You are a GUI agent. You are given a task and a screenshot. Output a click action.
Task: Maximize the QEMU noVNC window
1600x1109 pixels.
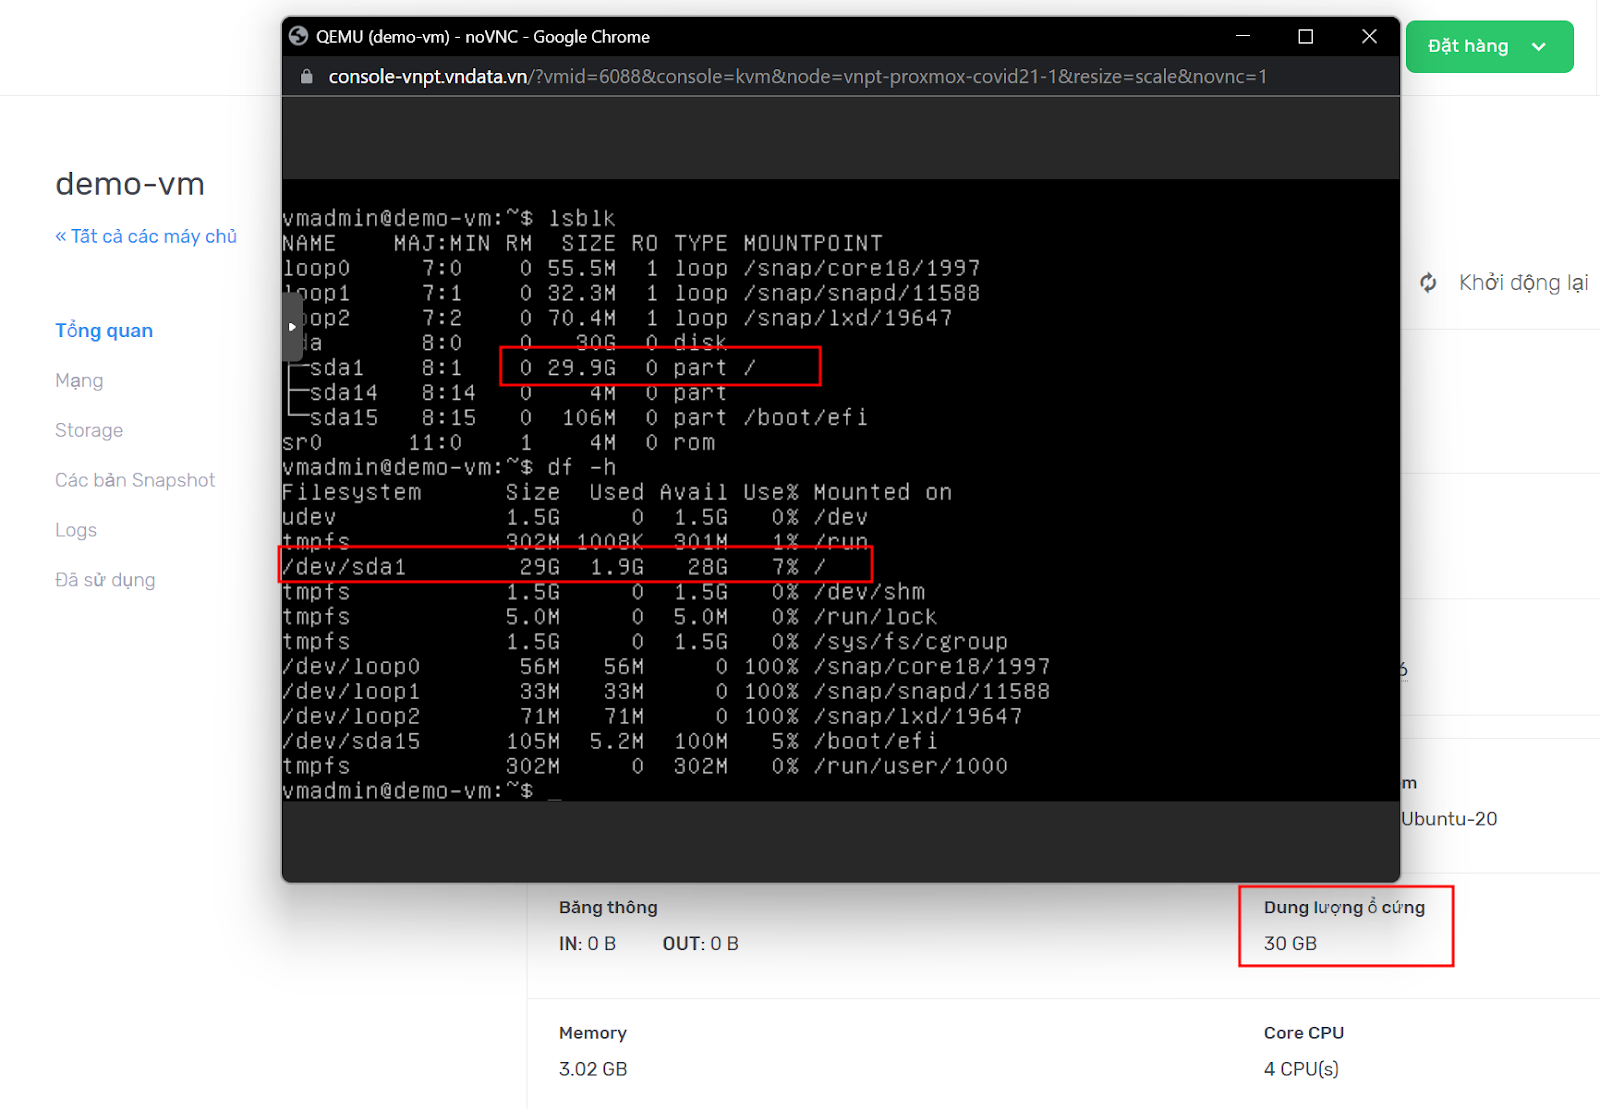1305,37
